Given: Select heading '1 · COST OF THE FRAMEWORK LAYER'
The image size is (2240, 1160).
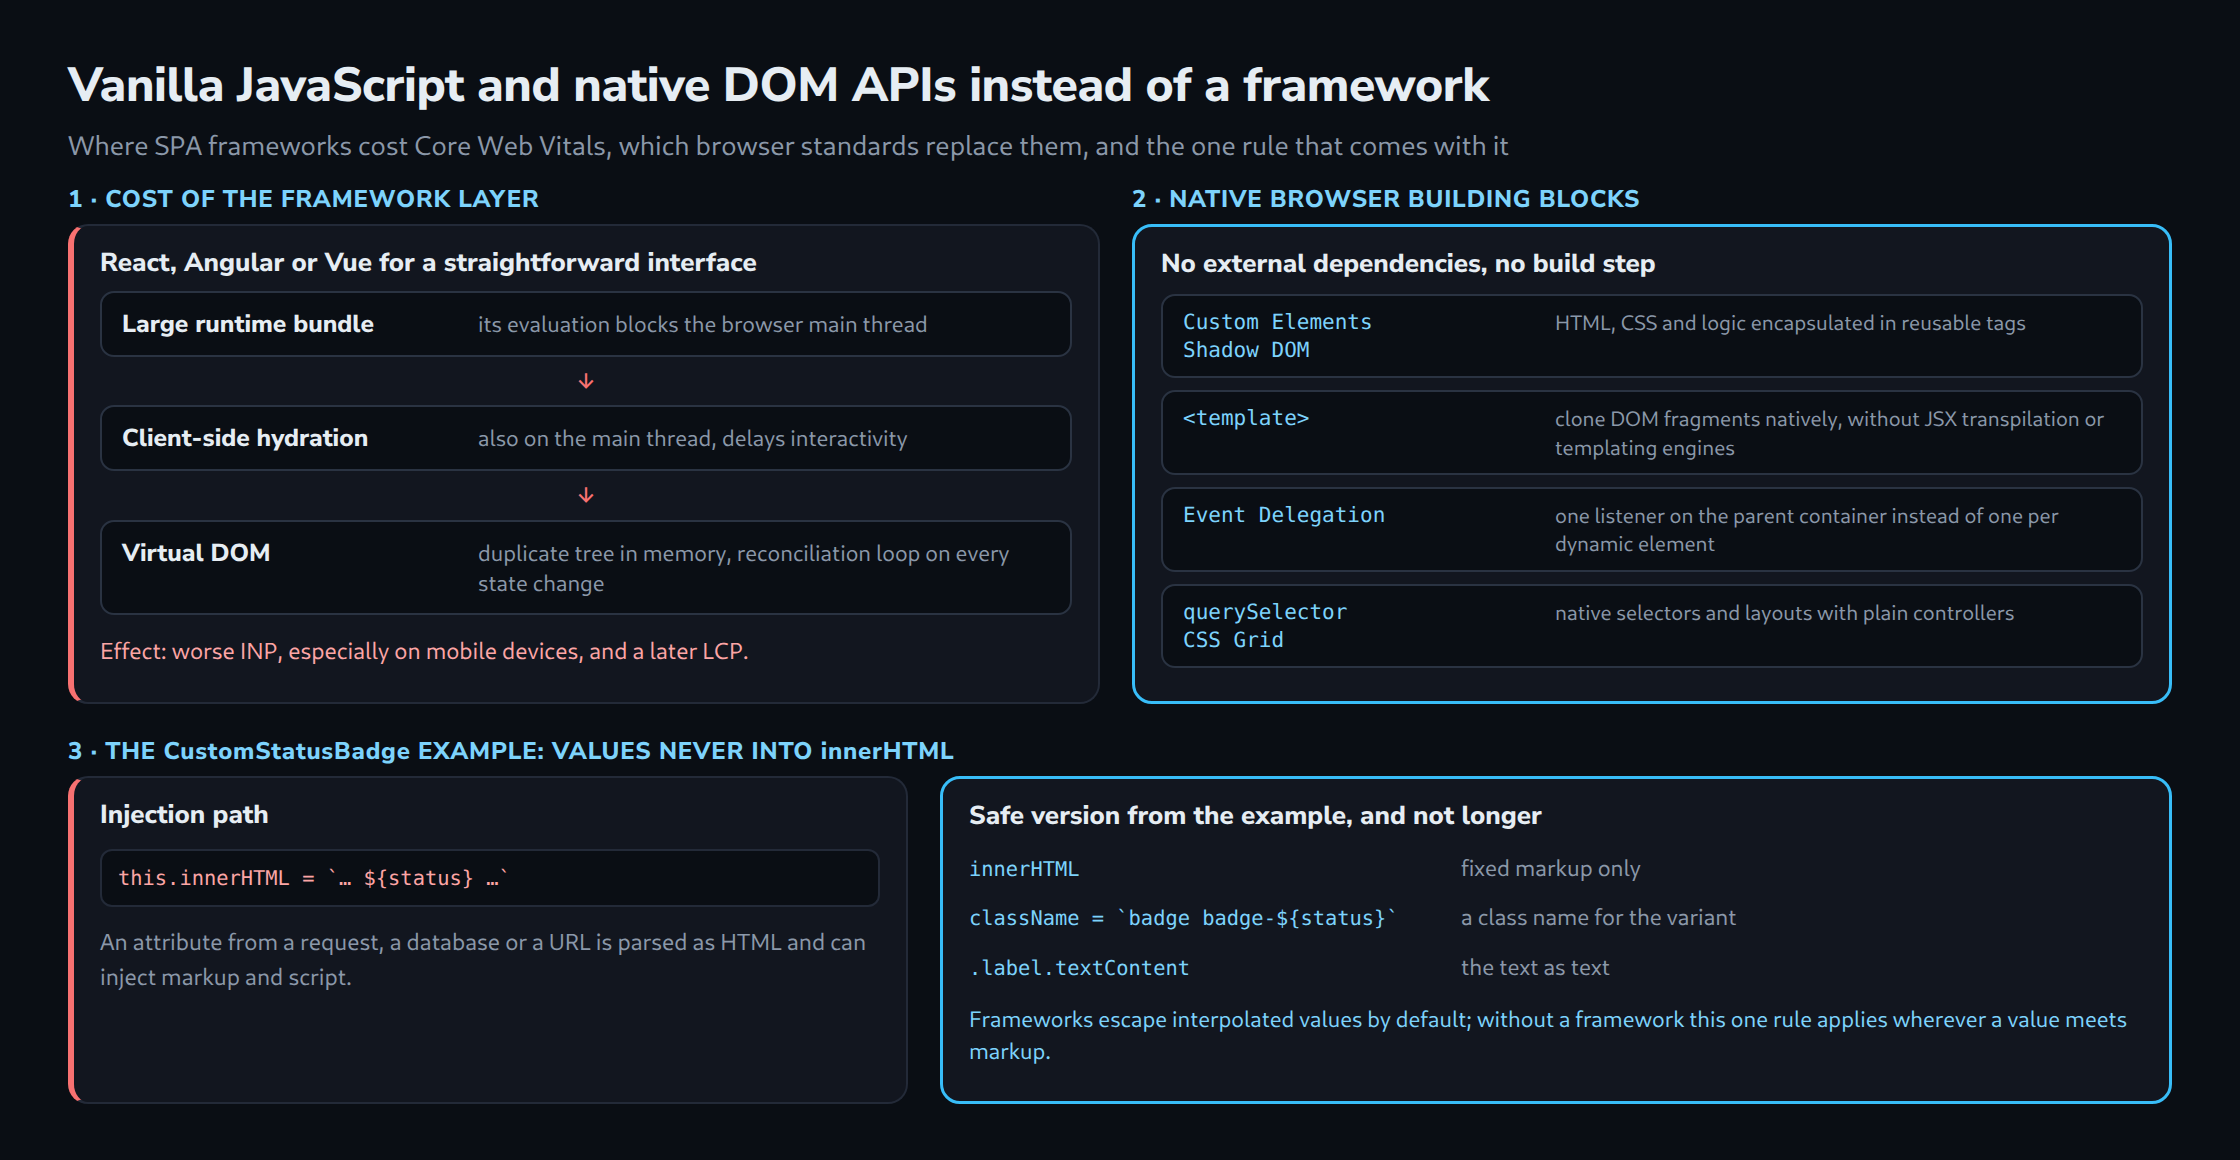Looking at the screenshot, I should (x=303, y=199).
